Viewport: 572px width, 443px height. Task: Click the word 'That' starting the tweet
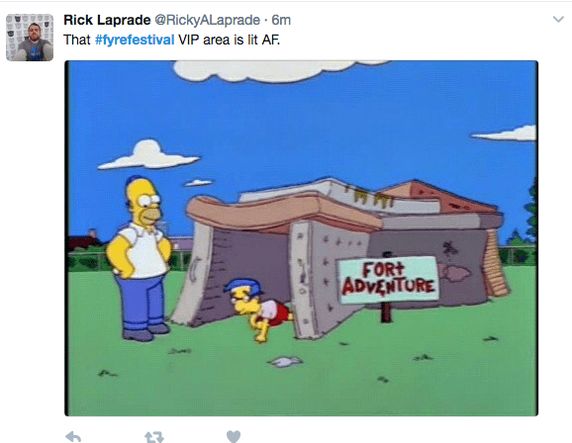tap(77, 40)
